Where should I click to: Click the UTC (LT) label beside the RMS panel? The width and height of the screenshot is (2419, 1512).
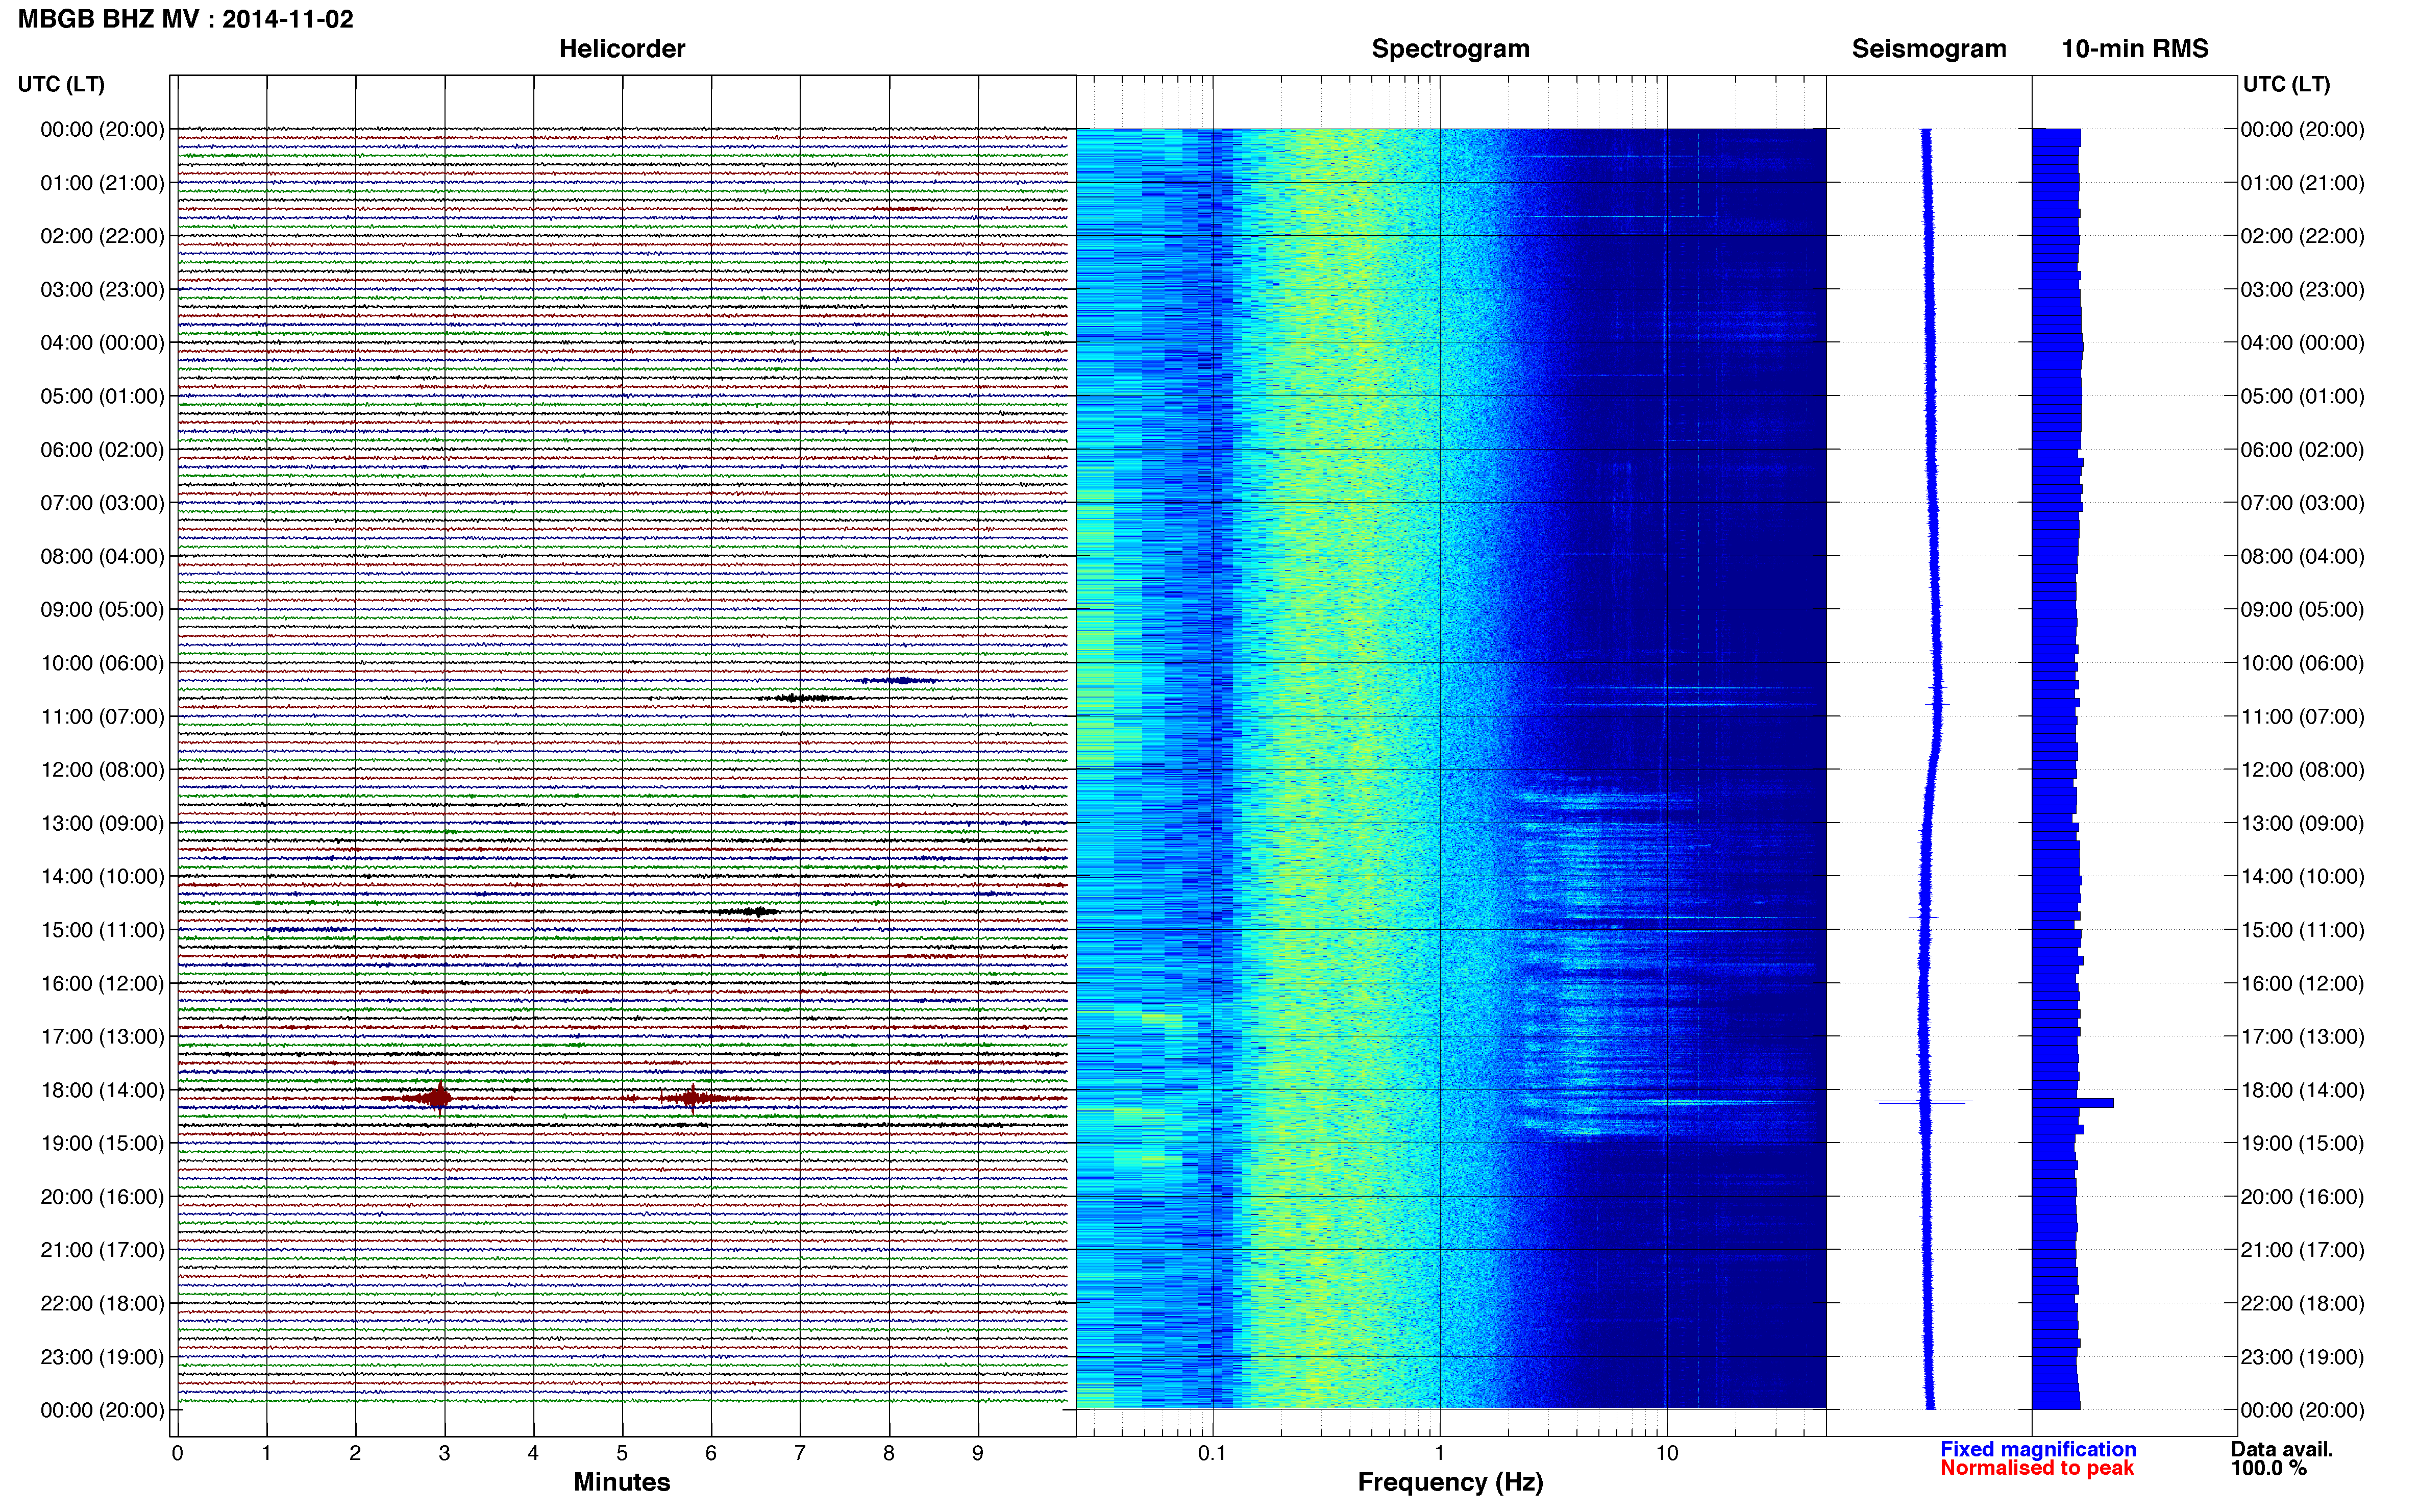click(2287, 84)
